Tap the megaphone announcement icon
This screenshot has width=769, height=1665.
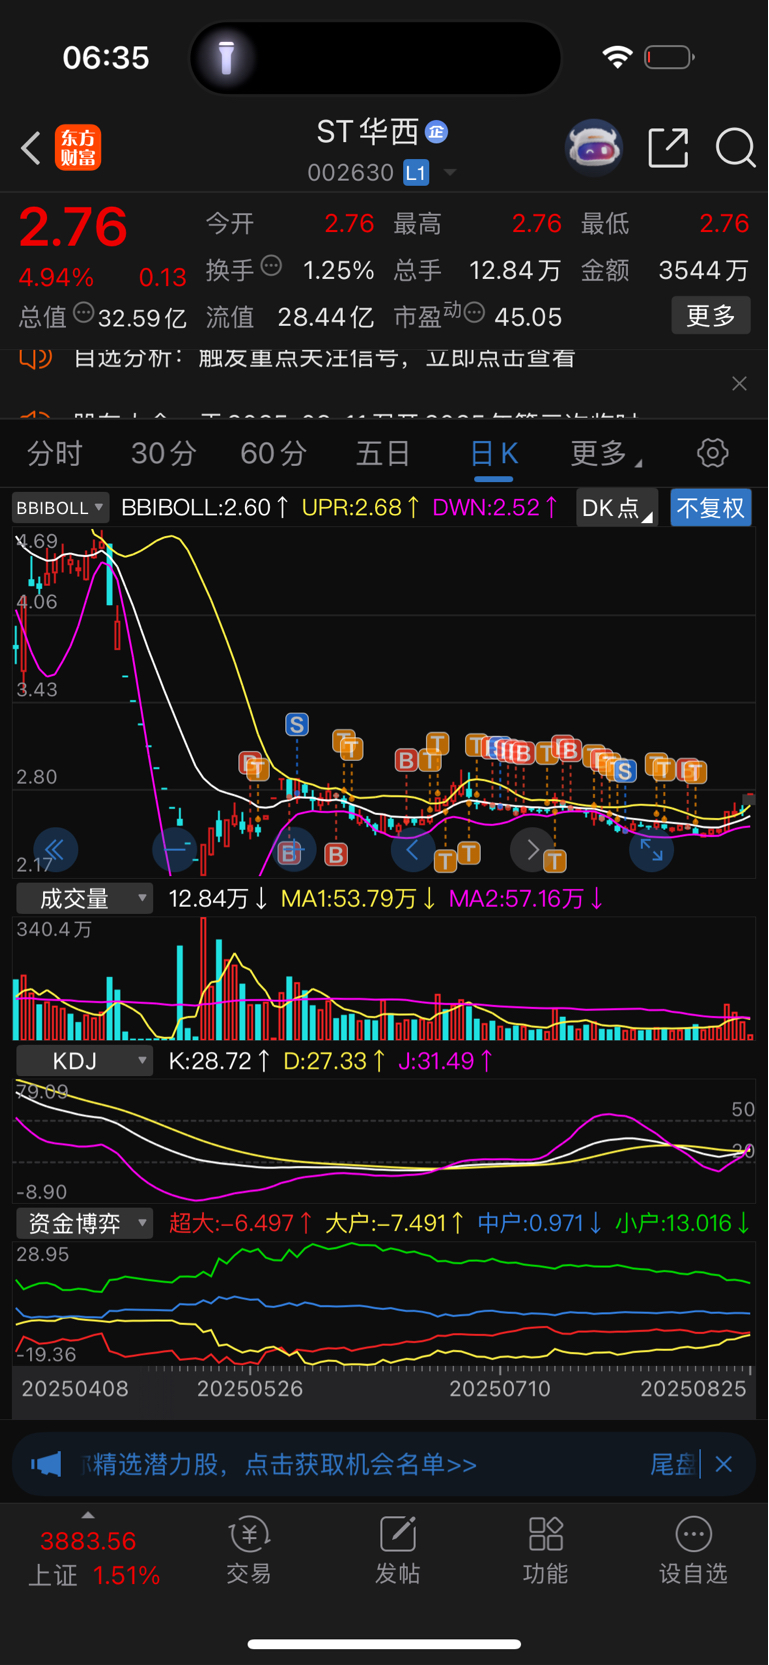[46, 1464]
